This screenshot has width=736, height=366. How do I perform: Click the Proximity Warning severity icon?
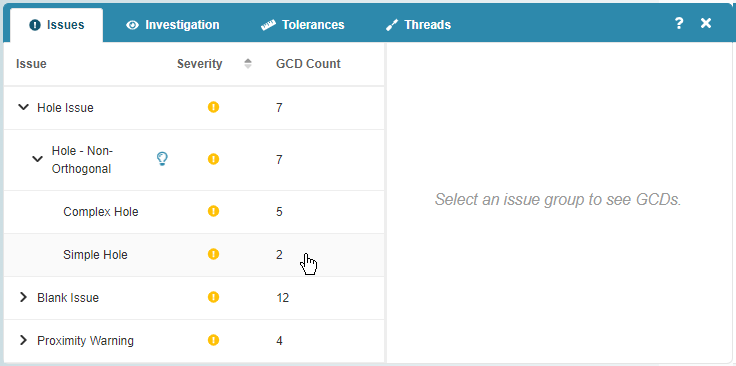(214, 340)
